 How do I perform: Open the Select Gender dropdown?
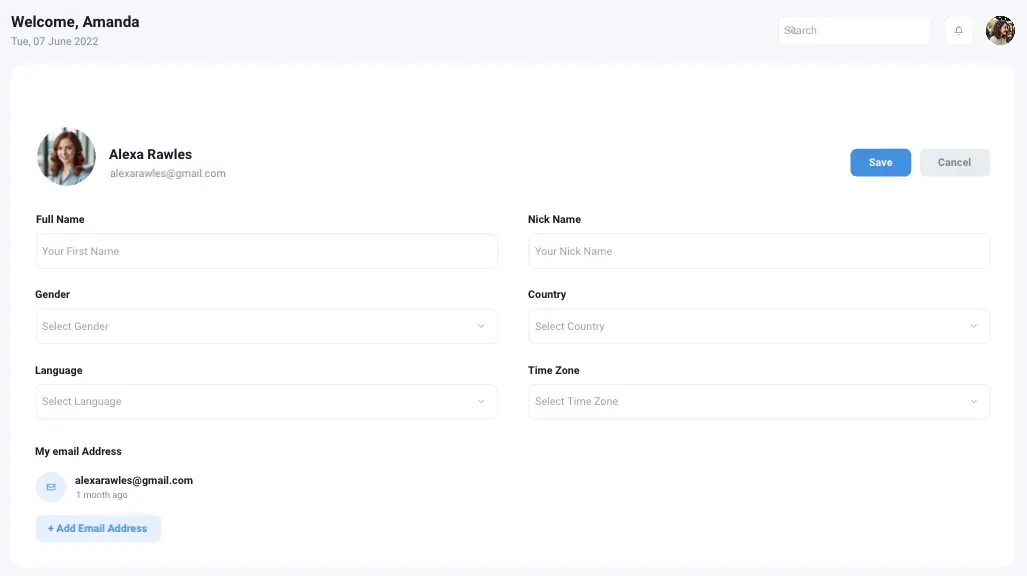[x=267, y=326]
